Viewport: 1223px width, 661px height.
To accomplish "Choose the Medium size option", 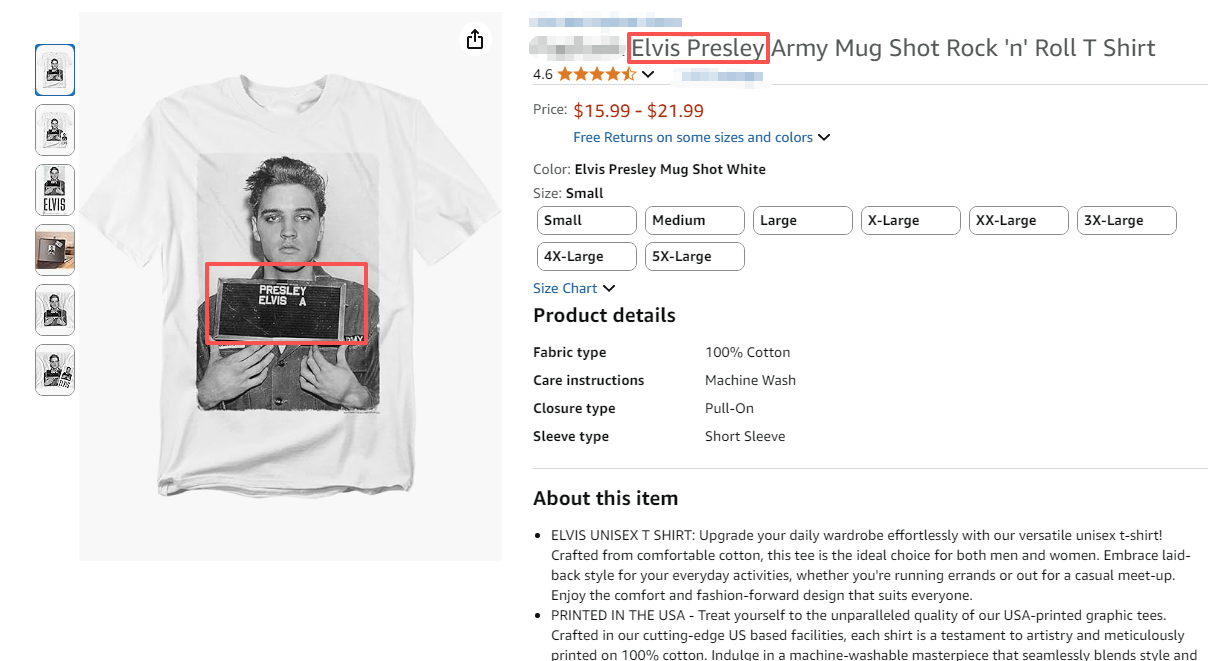I will coord(694,220).
